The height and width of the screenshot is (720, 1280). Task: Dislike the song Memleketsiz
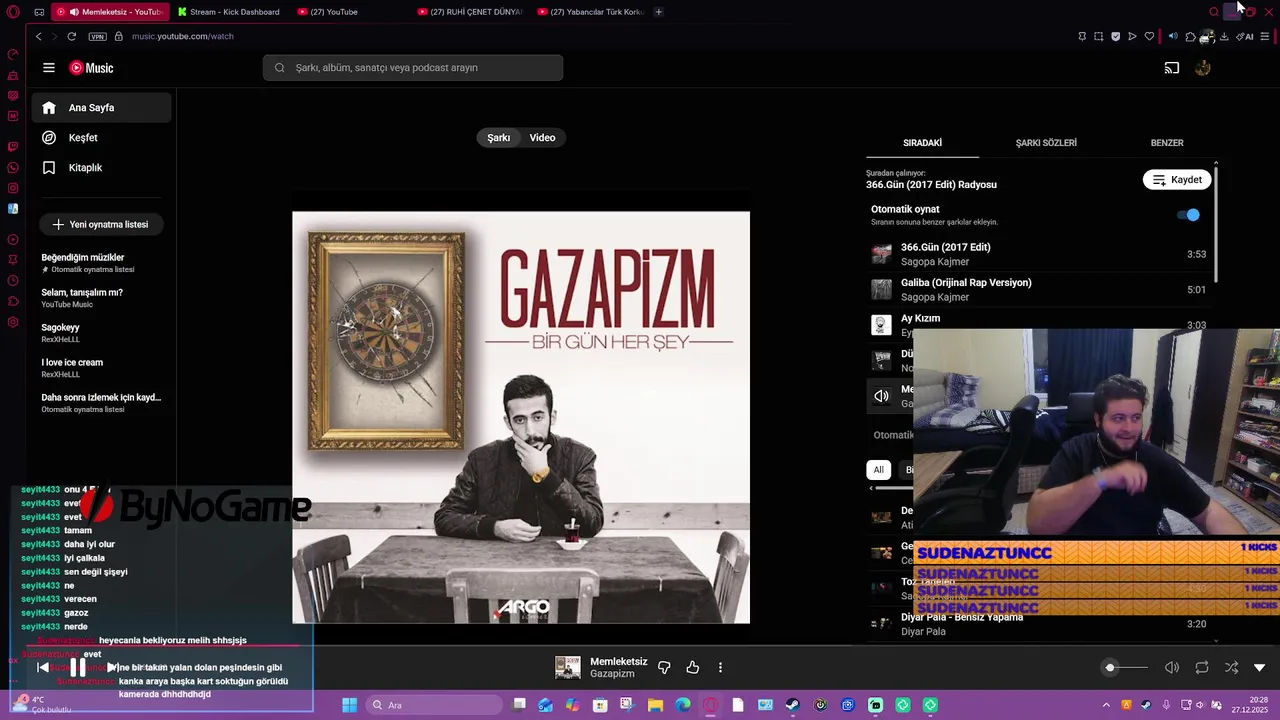[664, 667]
